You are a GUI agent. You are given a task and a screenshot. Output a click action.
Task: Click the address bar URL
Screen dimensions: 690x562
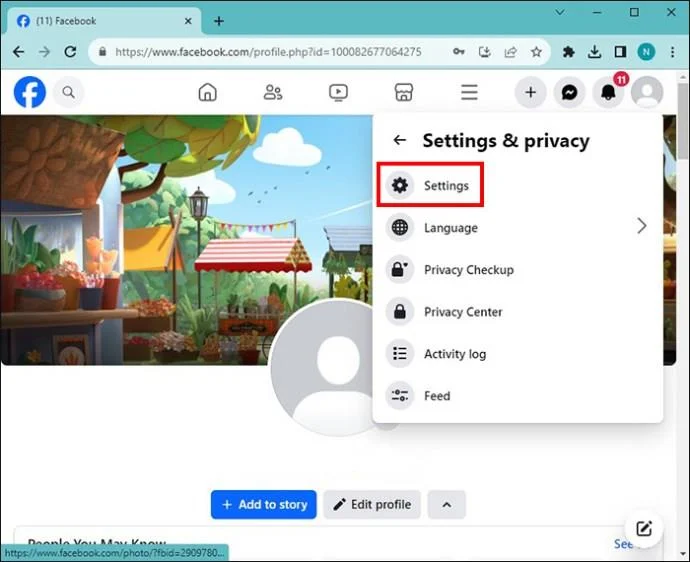[x=268, y=52]
